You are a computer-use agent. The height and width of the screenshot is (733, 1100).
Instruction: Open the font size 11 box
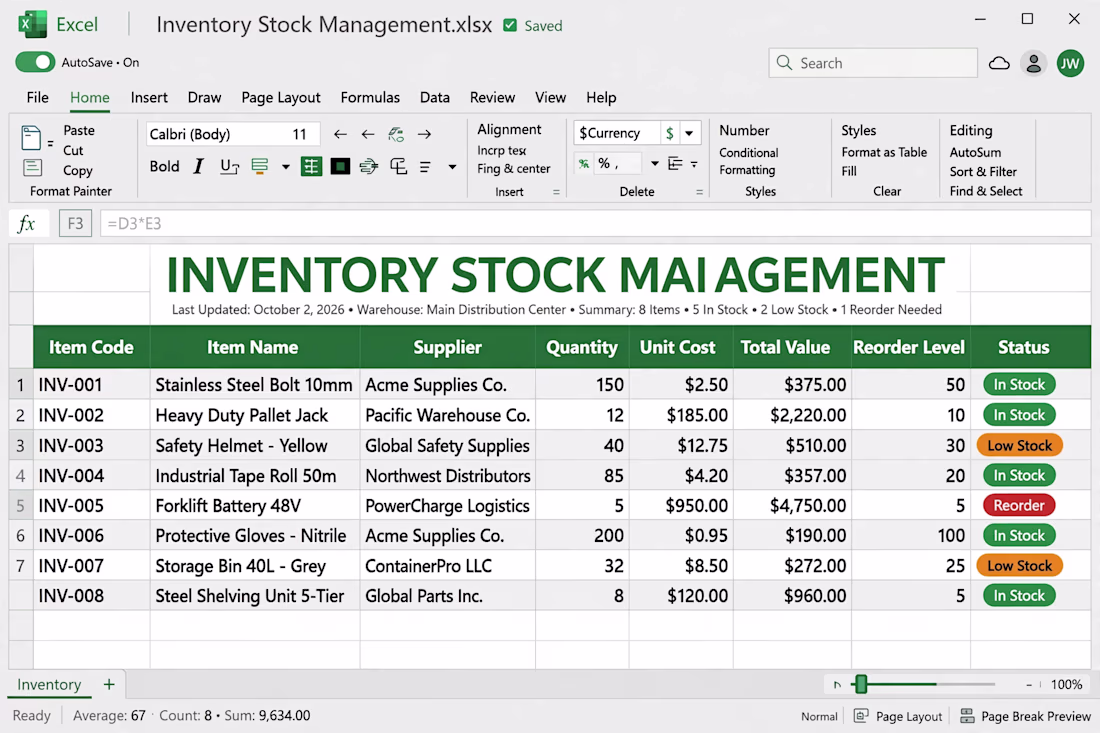coord(300,134)
